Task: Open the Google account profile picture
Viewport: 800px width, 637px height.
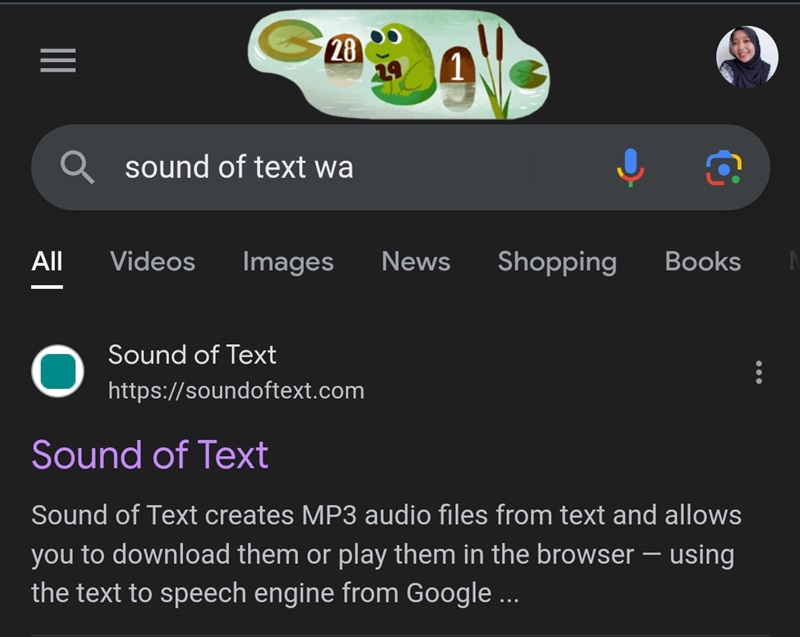Action: 747,57
